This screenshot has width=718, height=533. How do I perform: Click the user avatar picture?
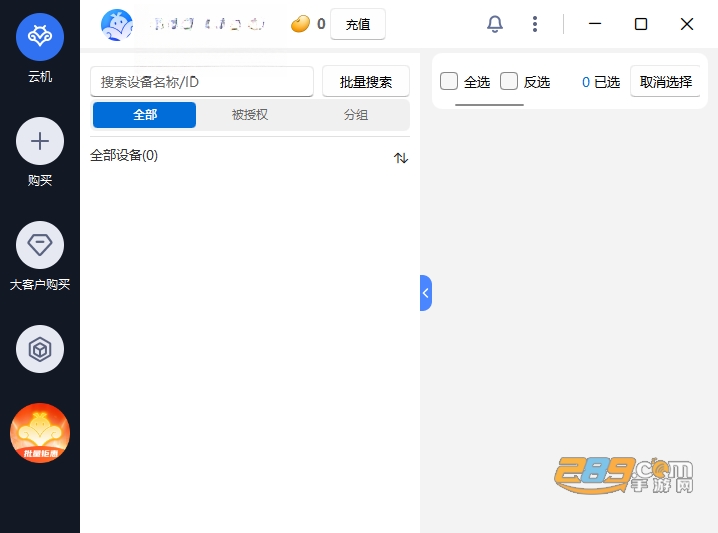pyautogui.click(x=117, y=25)
